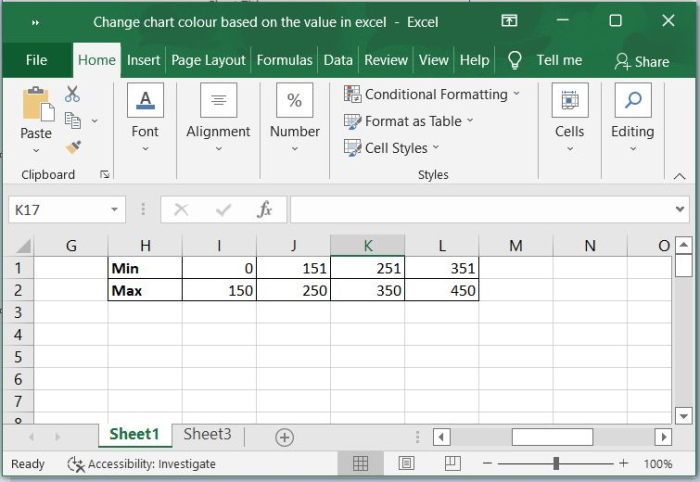
Task: Select the Min label cell
Action: [x=145, y=268]
